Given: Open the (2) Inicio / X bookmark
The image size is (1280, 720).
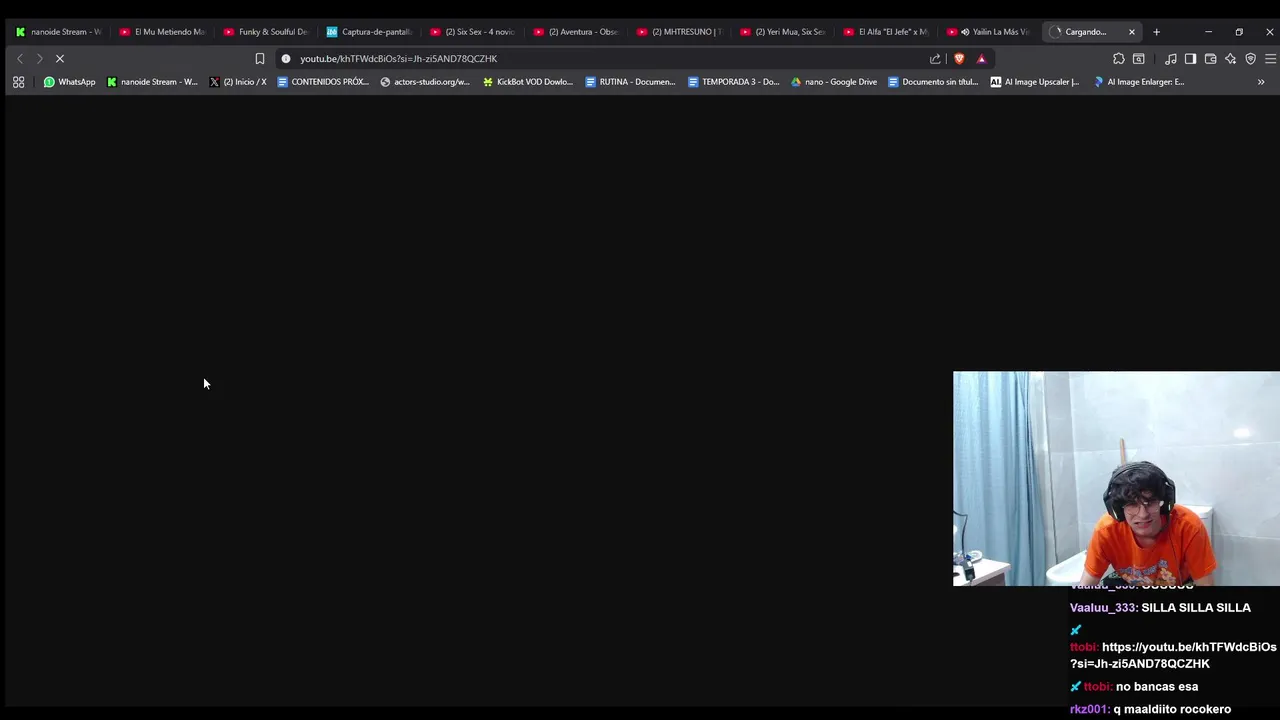Looking at the screenshot, I should (238, 82).
